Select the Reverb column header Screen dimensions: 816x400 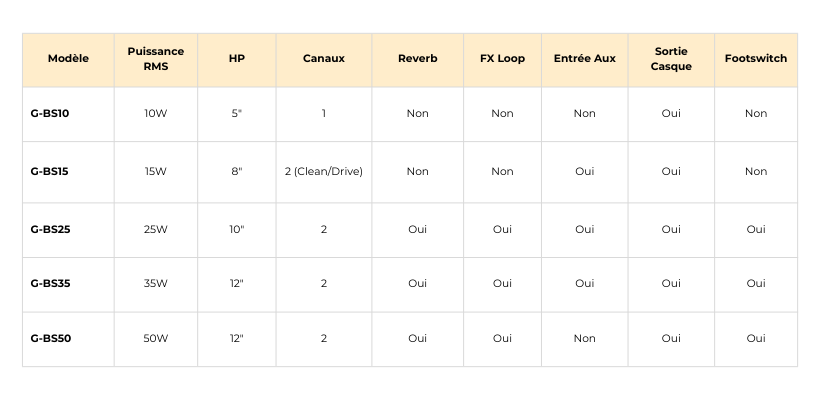coord(417,58)
